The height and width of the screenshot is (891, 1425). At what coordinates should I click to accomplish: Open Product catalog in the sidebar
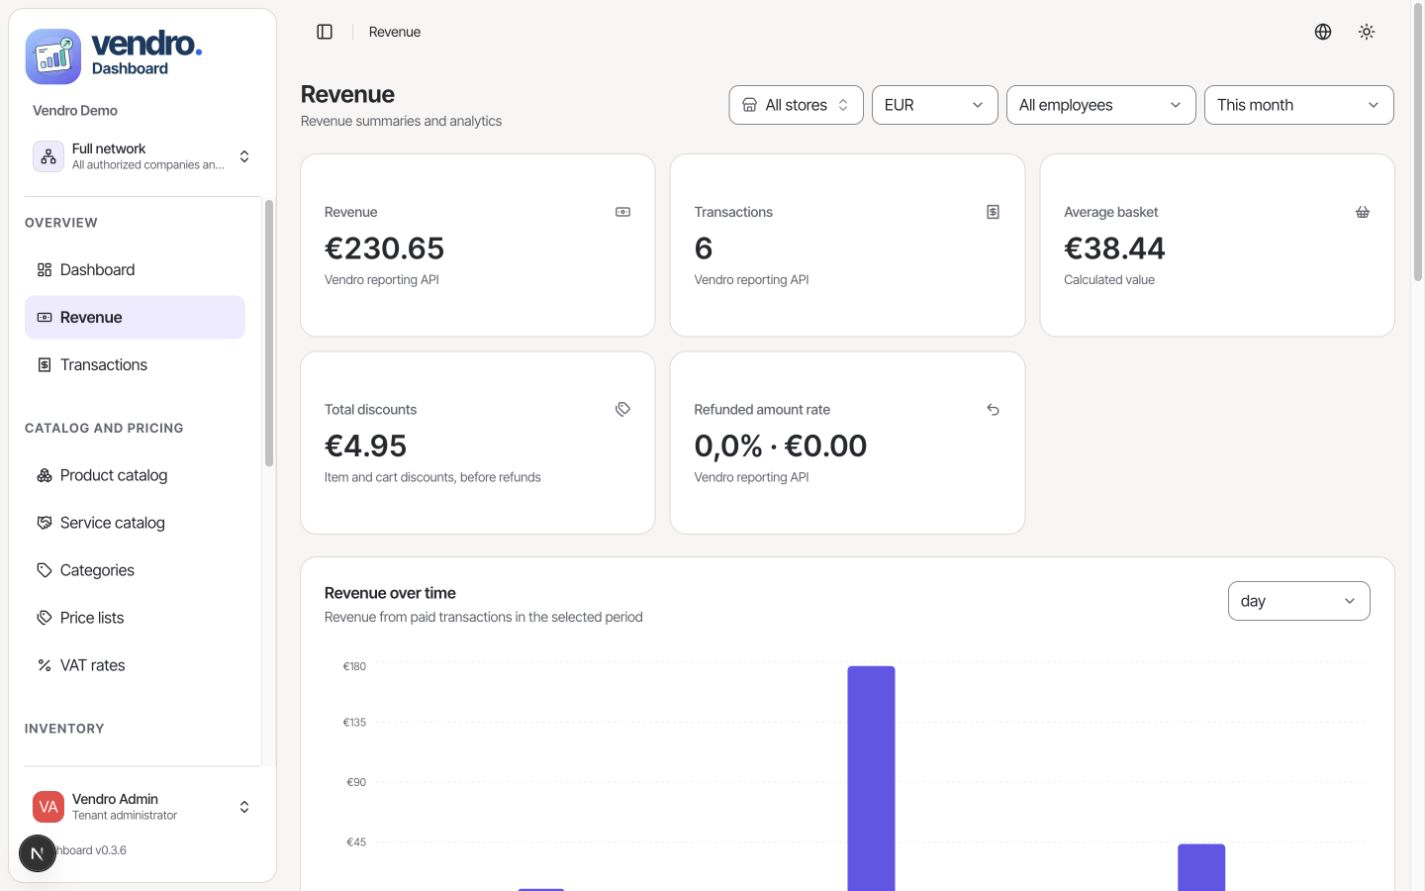pos(135,475)
